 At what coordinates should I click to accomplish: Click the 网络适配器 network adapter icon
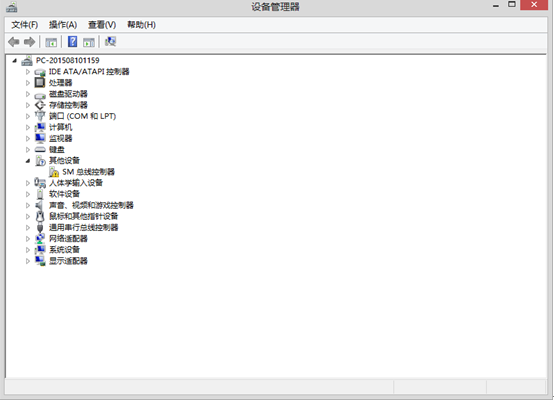point(40,238)
